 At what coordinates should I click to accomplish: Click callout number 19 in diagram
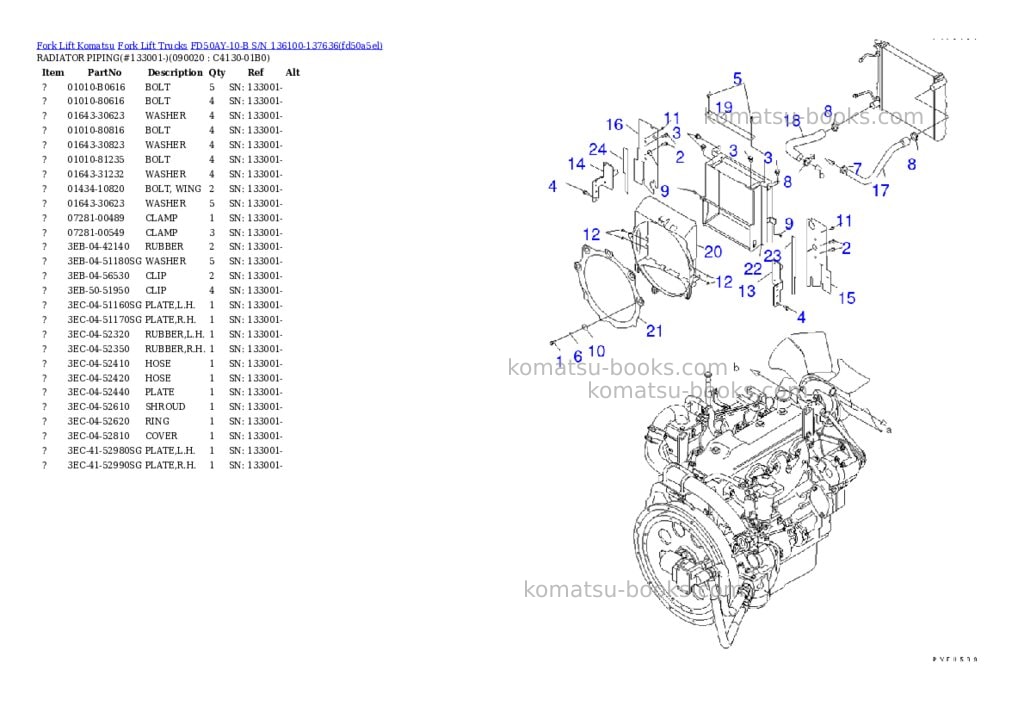[724, 107]
